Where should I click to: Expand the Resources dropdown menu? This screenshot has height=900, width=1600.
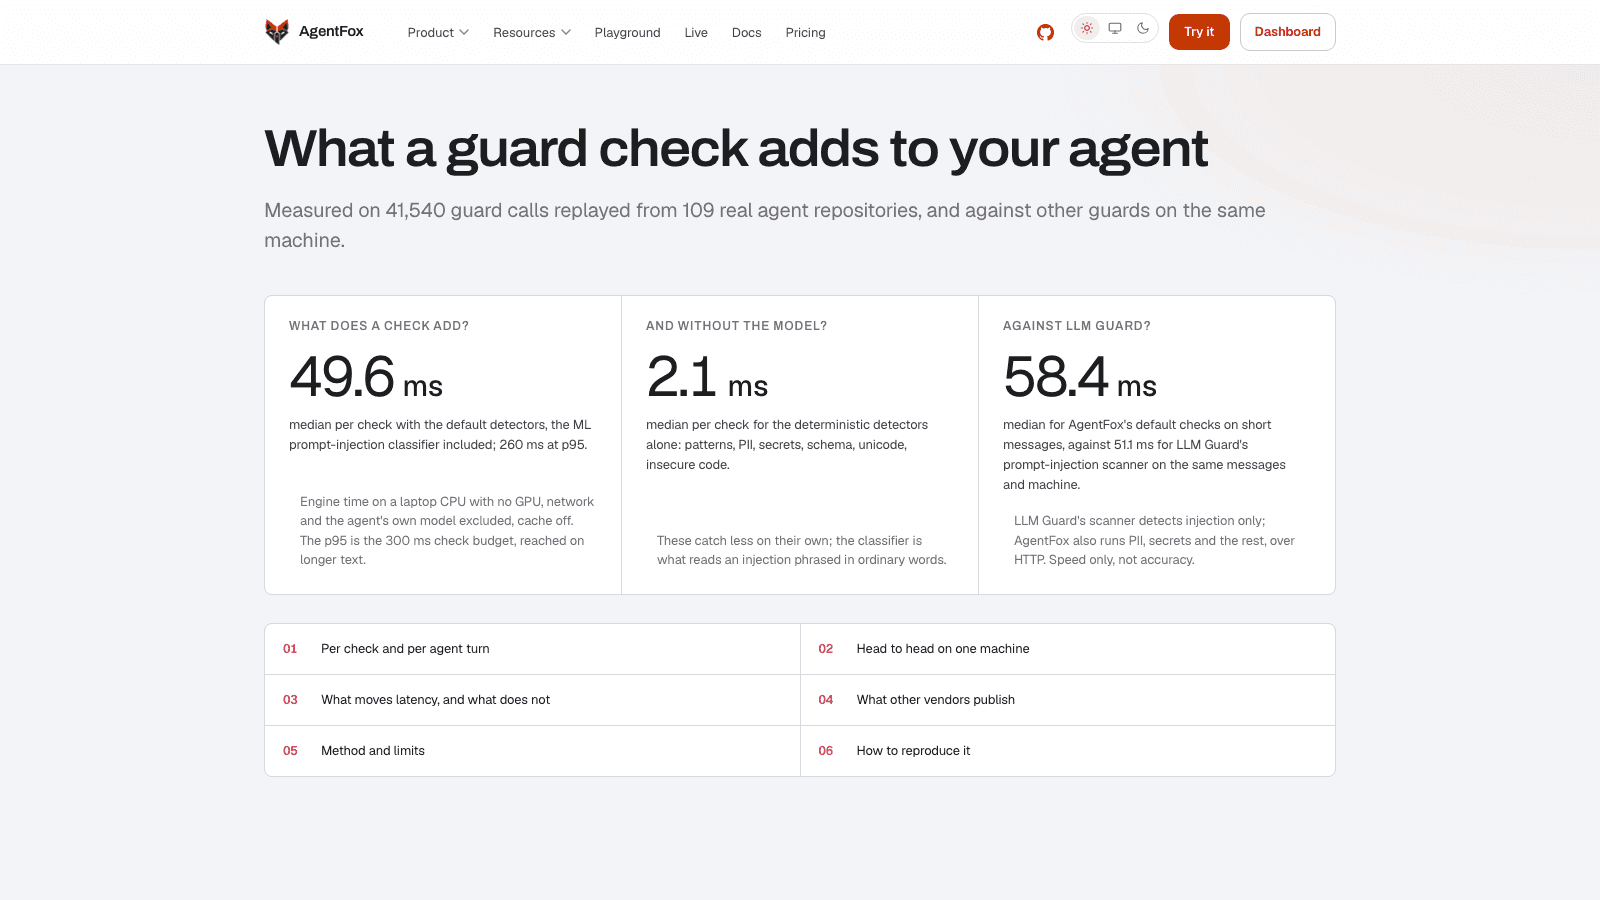pyautogui.click(x=532, y=32)
